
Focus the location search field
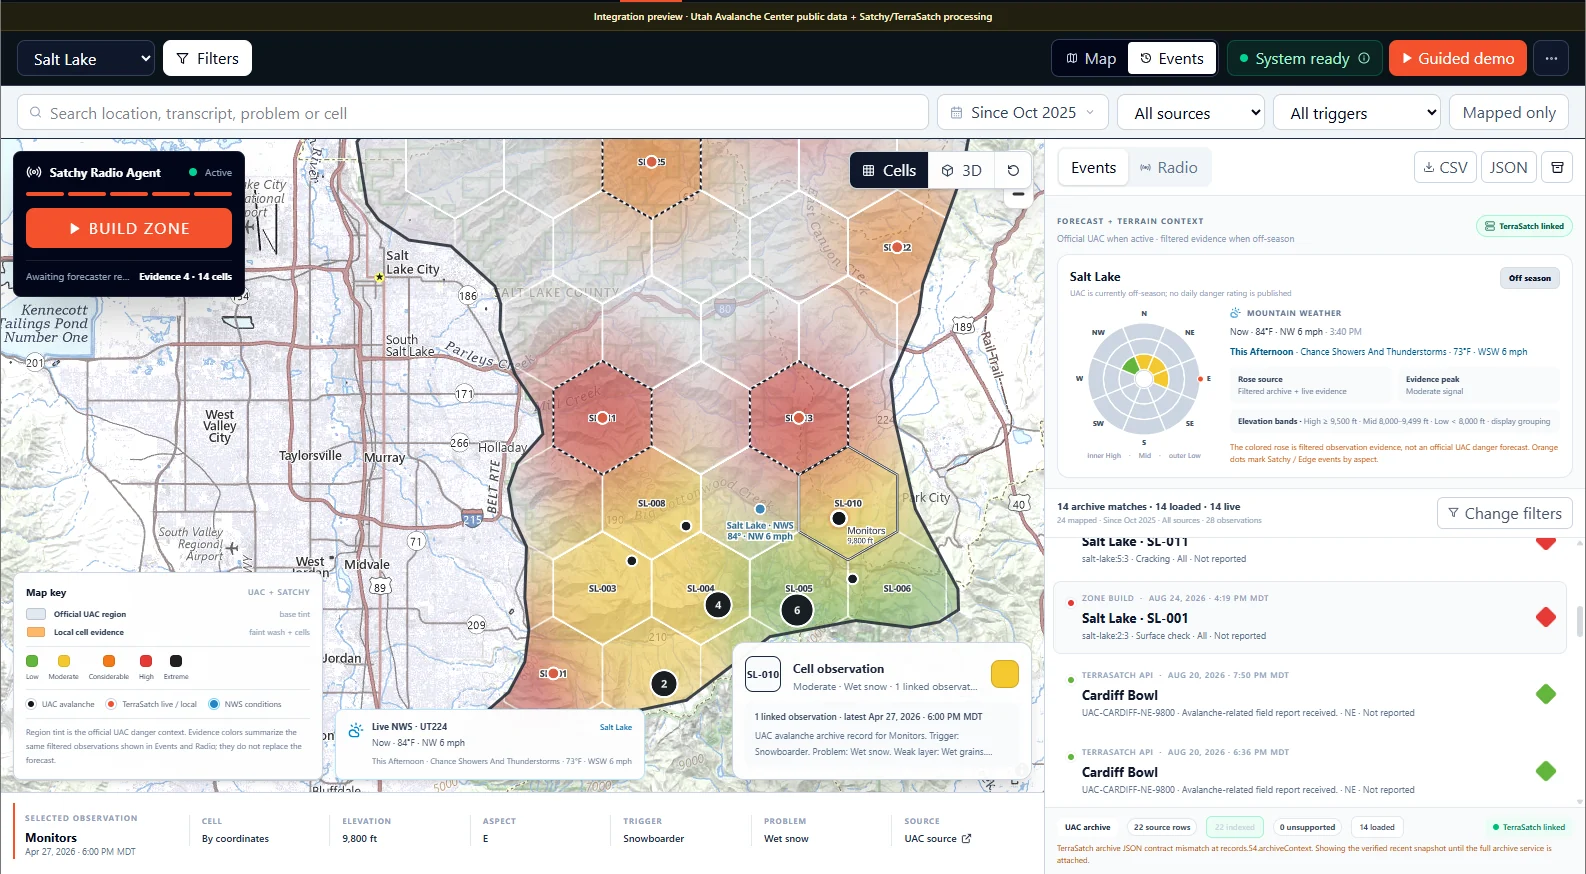click(x=473, y=113)
